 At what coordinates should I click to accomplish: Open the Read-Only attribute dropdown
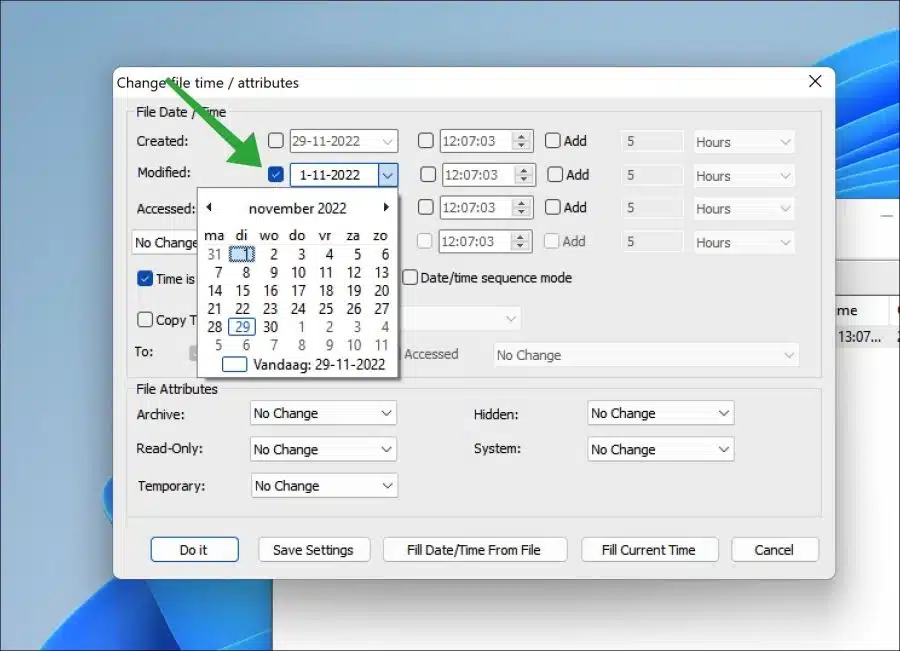point(323,450)
